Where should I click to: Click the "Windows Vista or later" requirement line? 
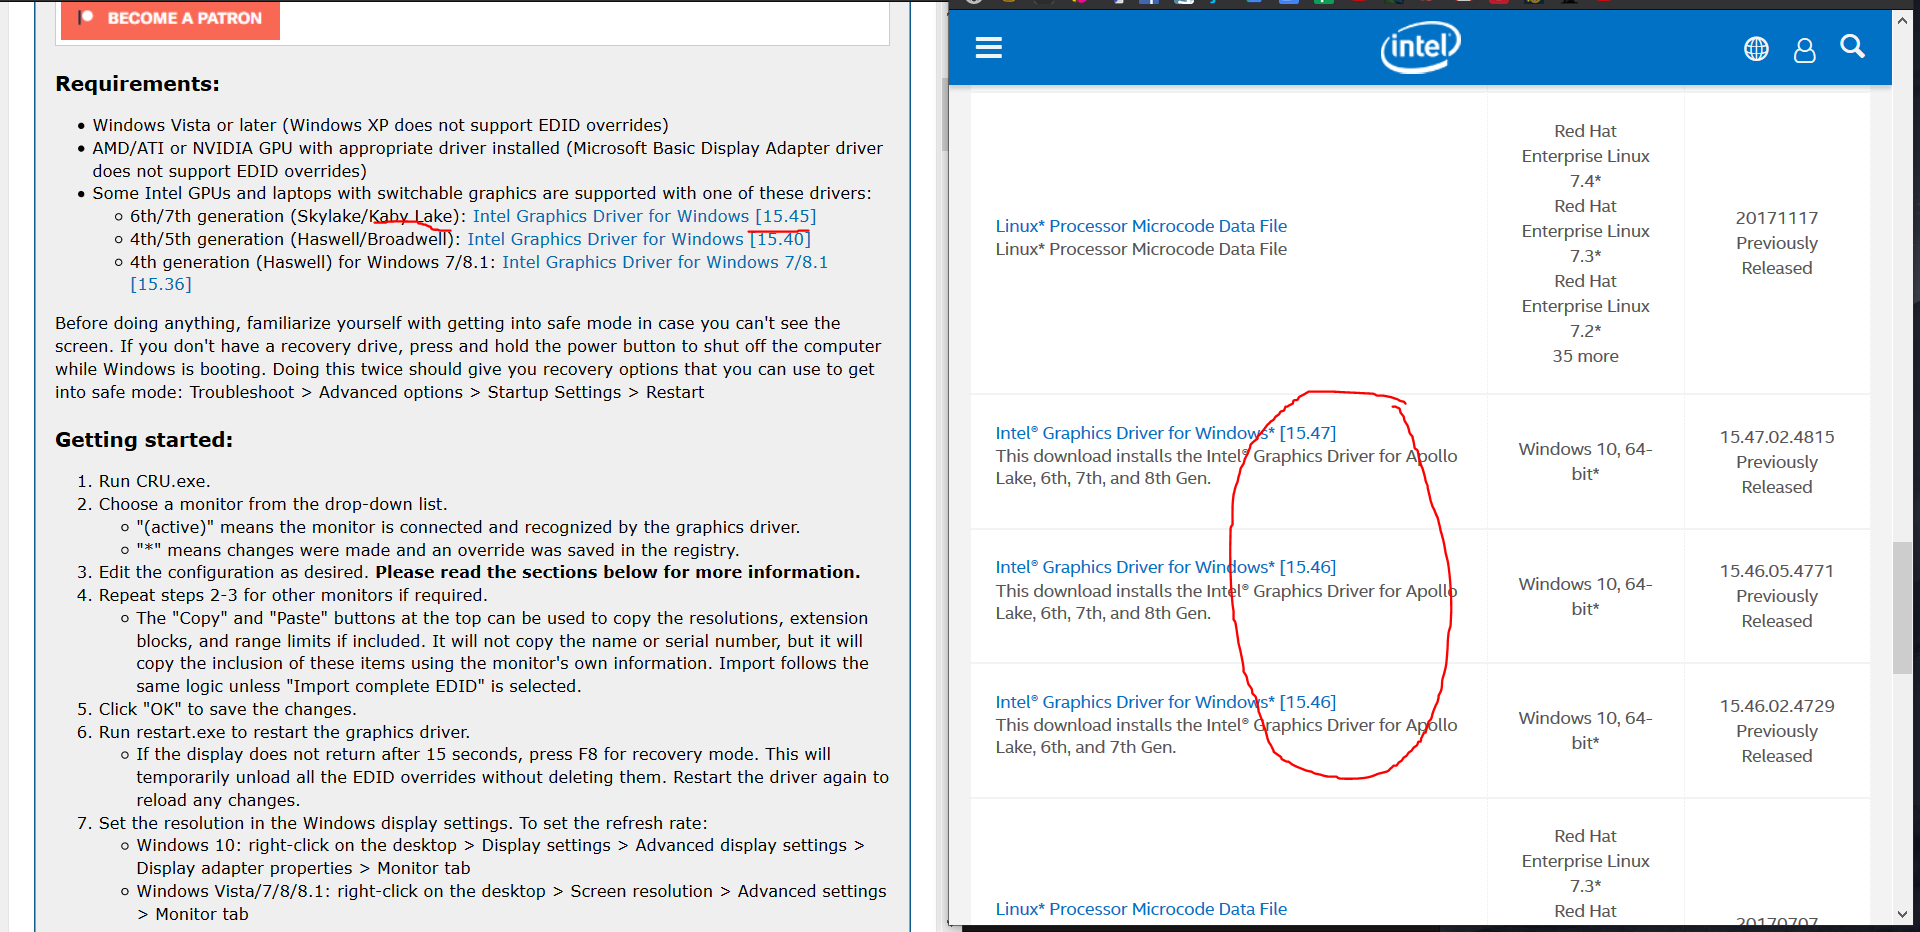(381, 125)
